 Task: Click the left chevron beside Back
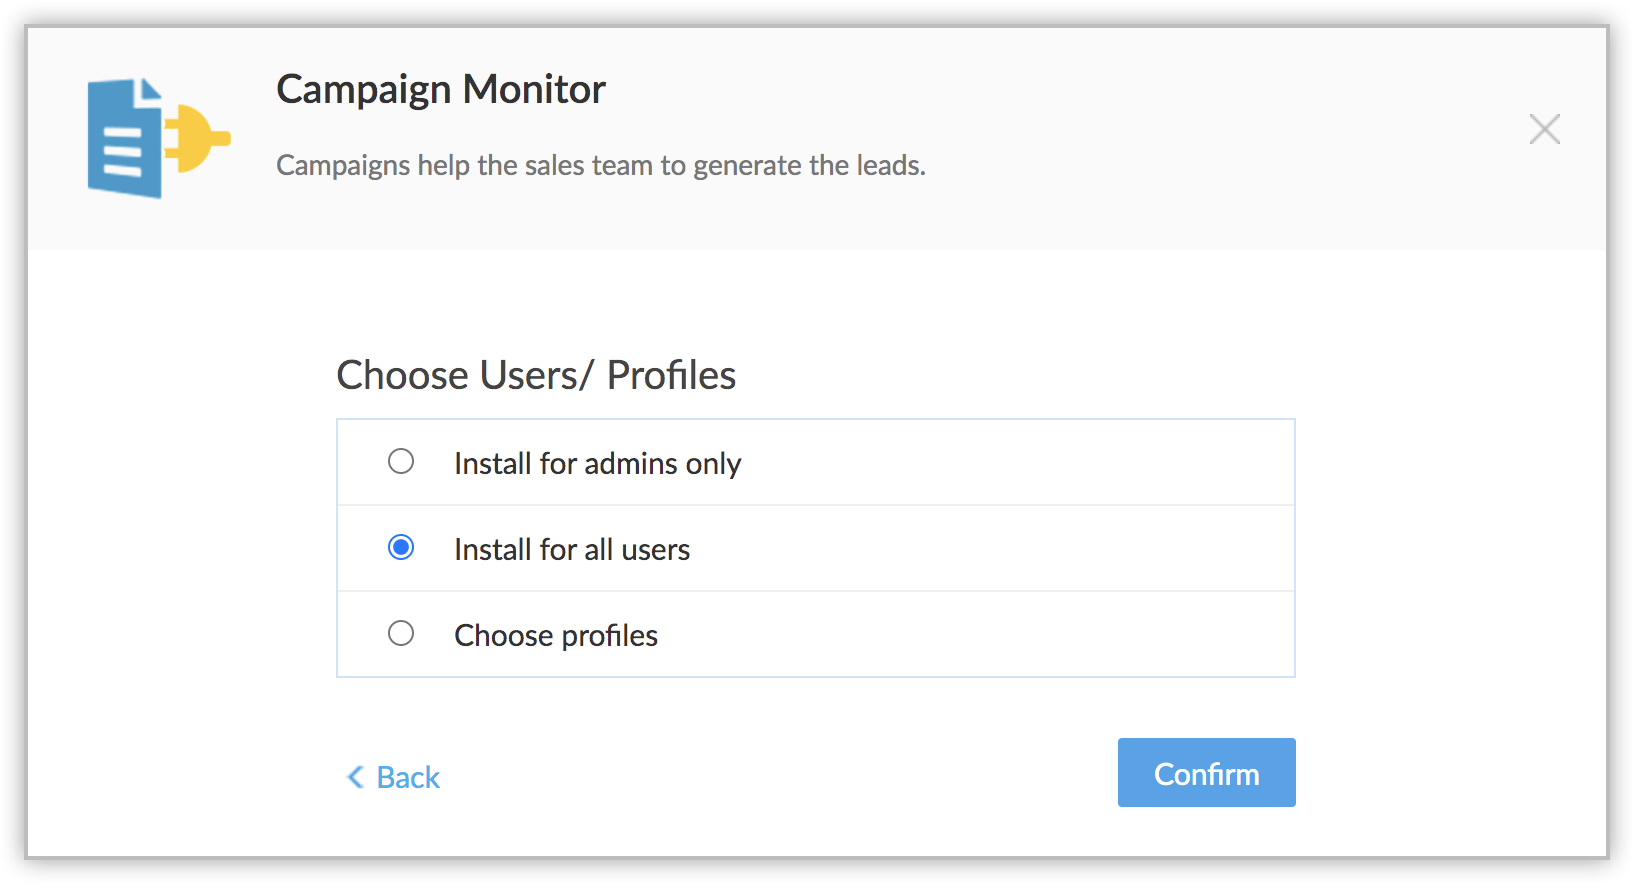(x=355, y=777)
